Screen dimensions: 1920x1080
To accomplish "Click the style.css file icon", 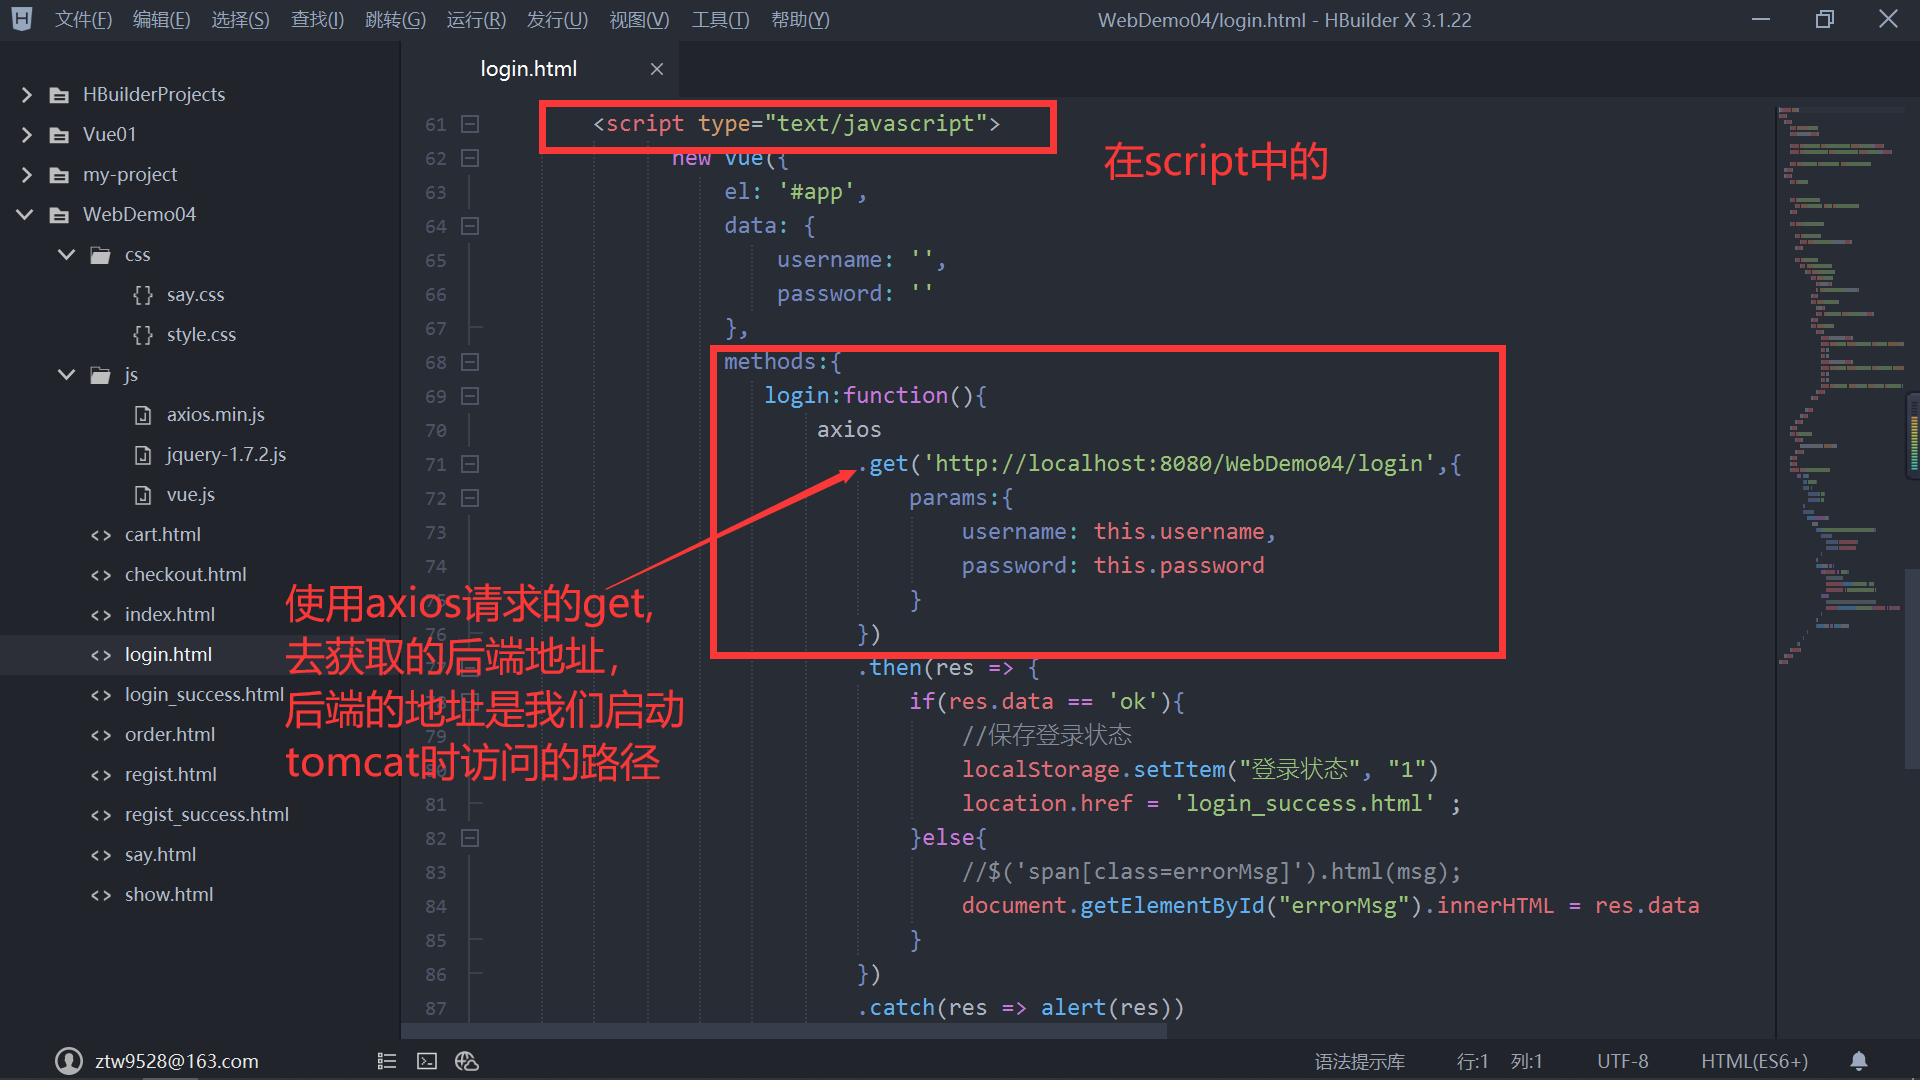I will point(143,335).
